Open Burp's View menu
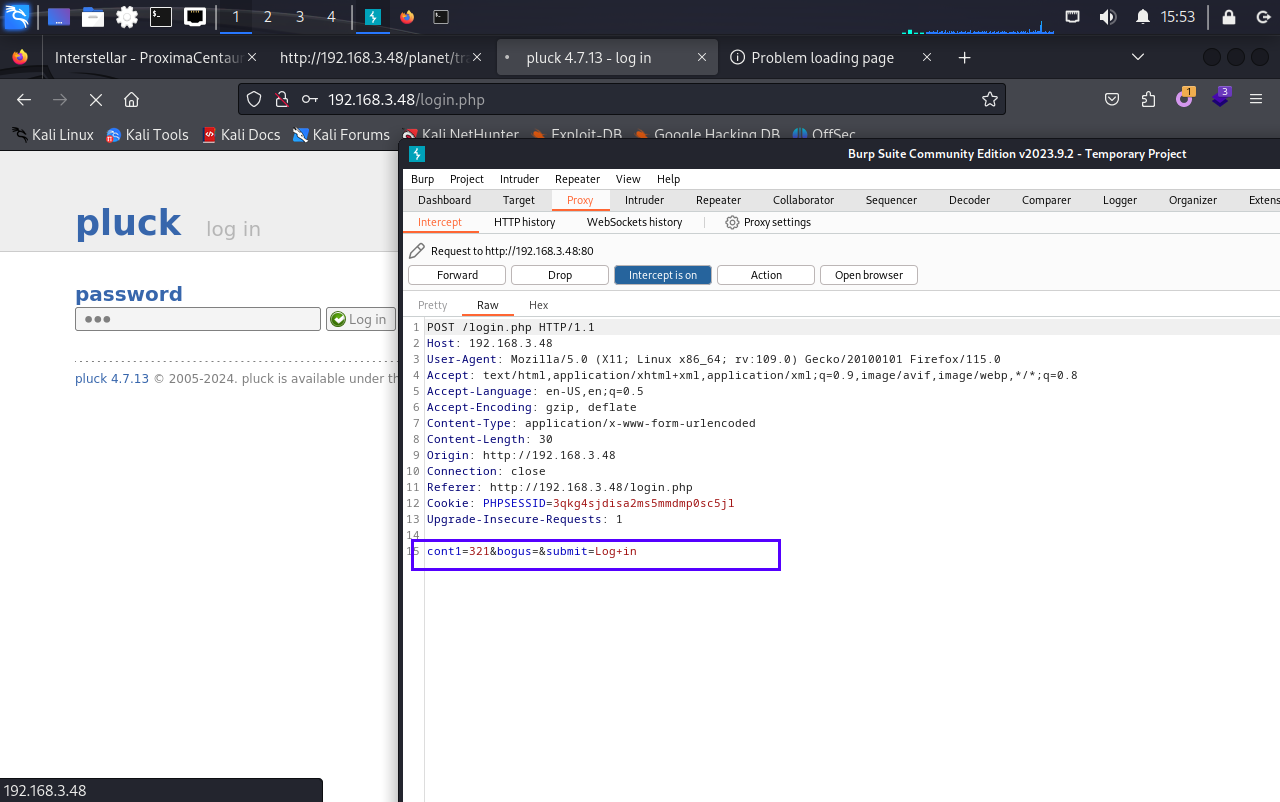The height and width of the screenshot is (802, 1280). point(628,179)
